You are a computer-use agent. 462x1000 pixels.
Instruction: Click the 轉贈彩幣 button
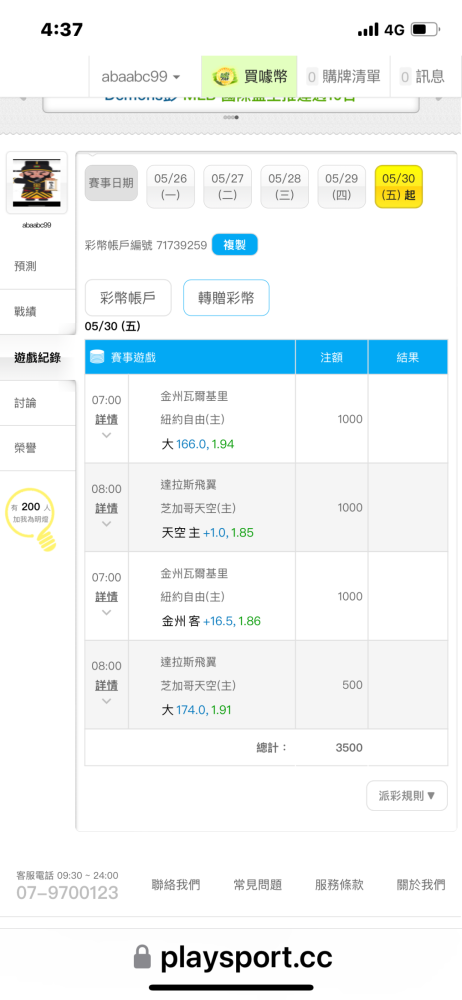pos(226,297)
